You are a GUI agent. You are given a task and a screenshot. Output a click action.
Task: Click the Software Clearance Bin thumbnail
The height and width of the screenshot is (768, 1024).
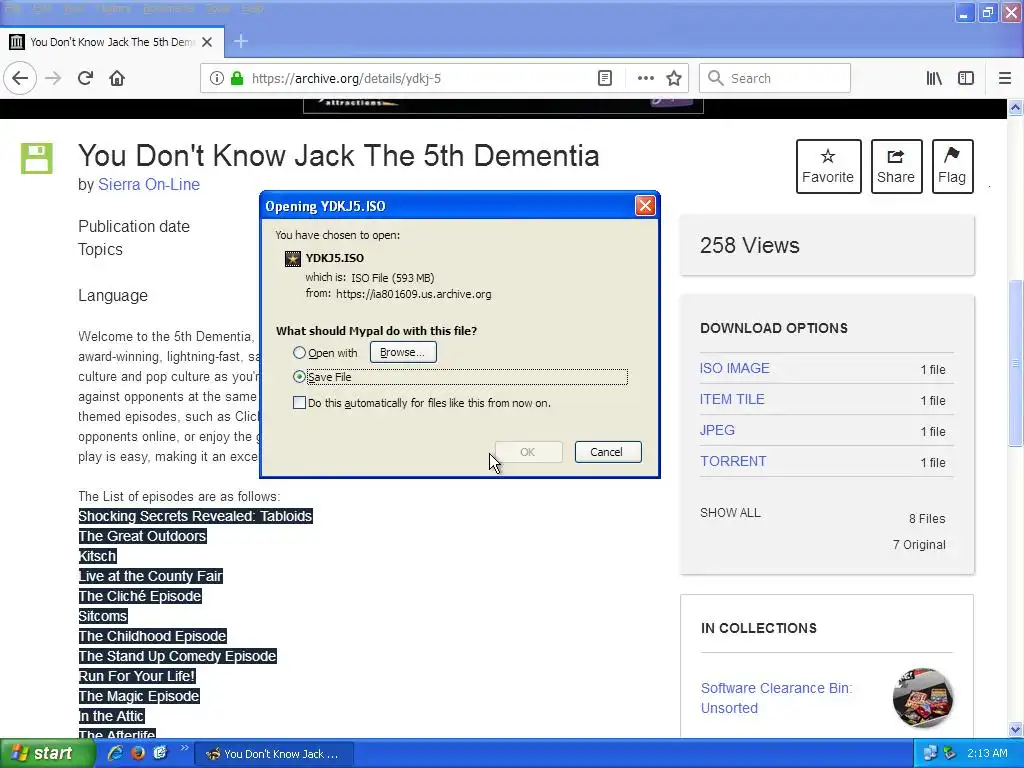pos(923,697)
